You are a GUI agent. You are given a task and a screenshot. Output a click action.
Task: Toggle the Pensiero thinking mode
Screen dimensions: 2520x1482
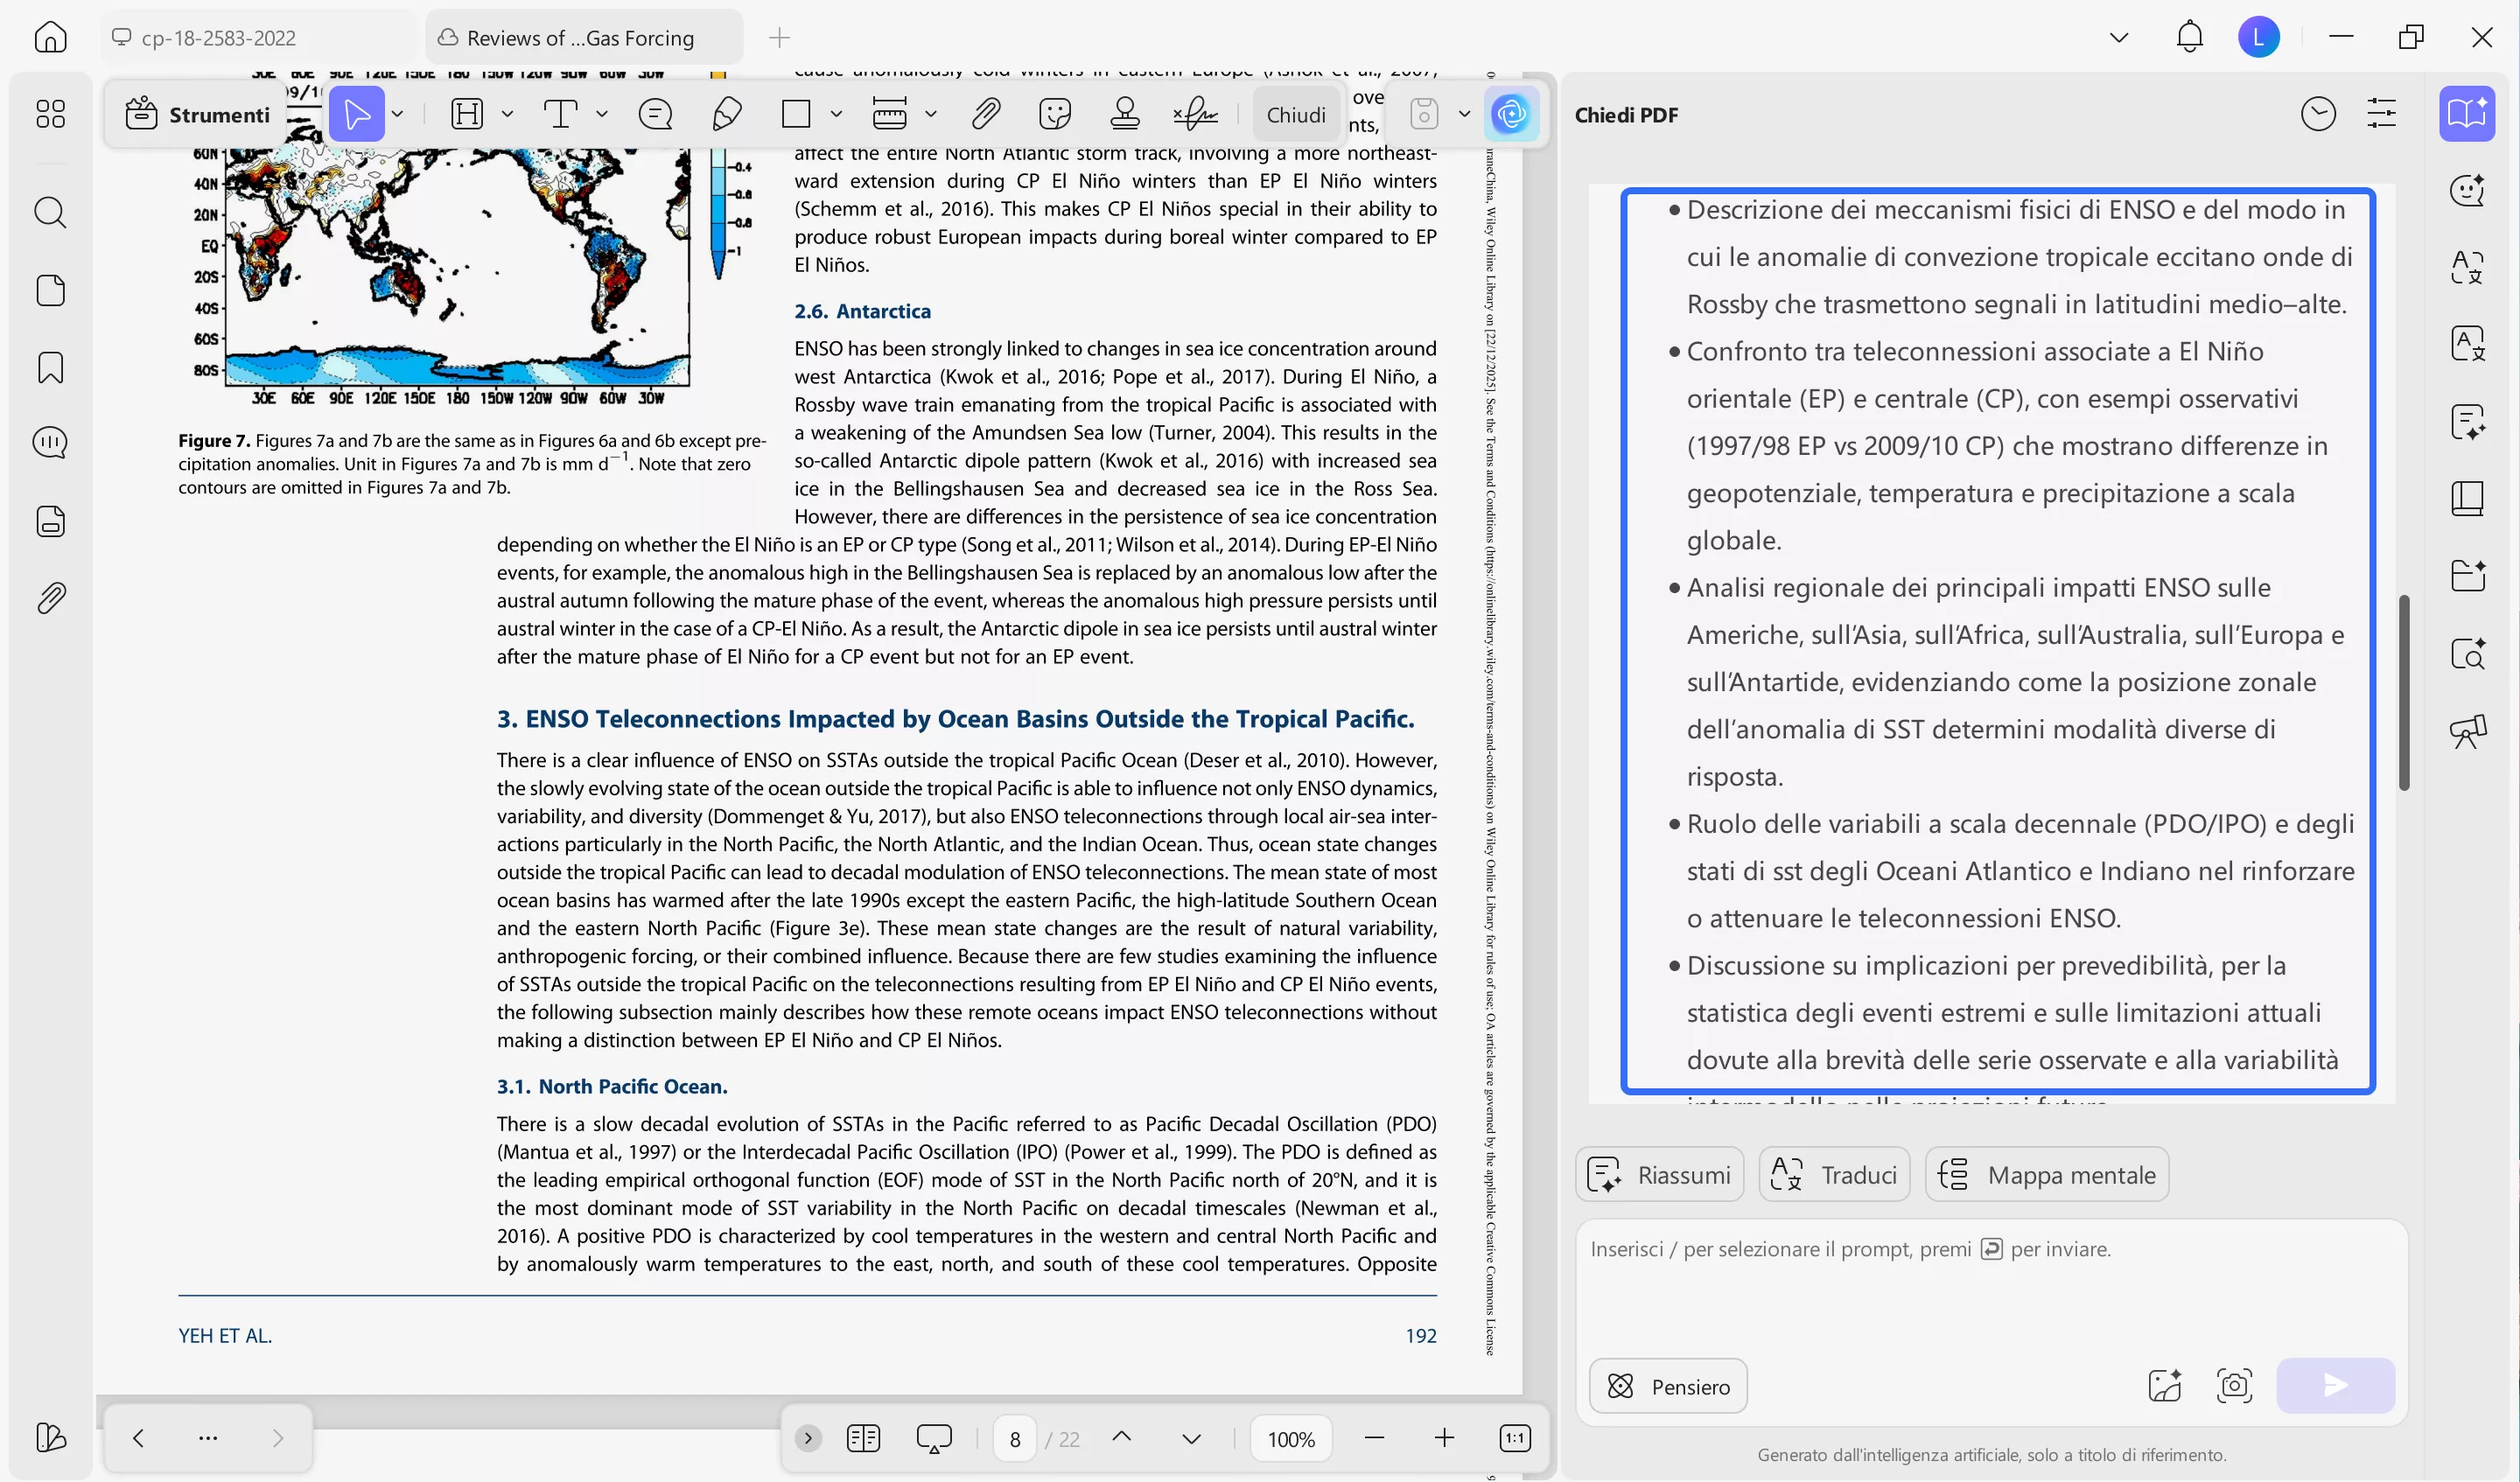(x=1667, y=1386)
